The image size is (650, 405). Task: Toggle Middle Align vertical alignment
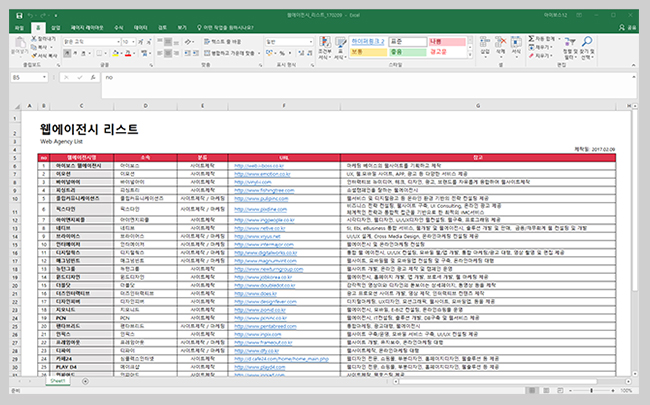point(168,42)
